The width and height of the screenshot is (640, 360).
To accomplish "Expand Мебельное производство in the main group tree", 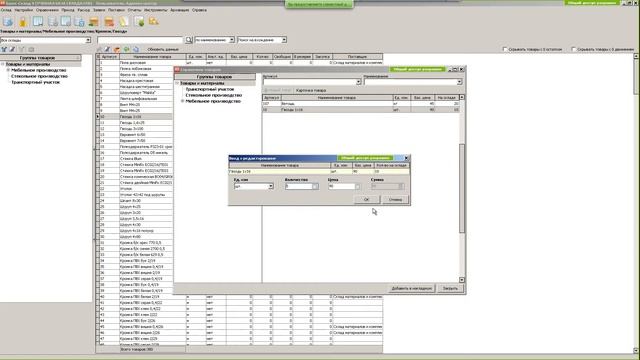I will (x=8, y=70).
